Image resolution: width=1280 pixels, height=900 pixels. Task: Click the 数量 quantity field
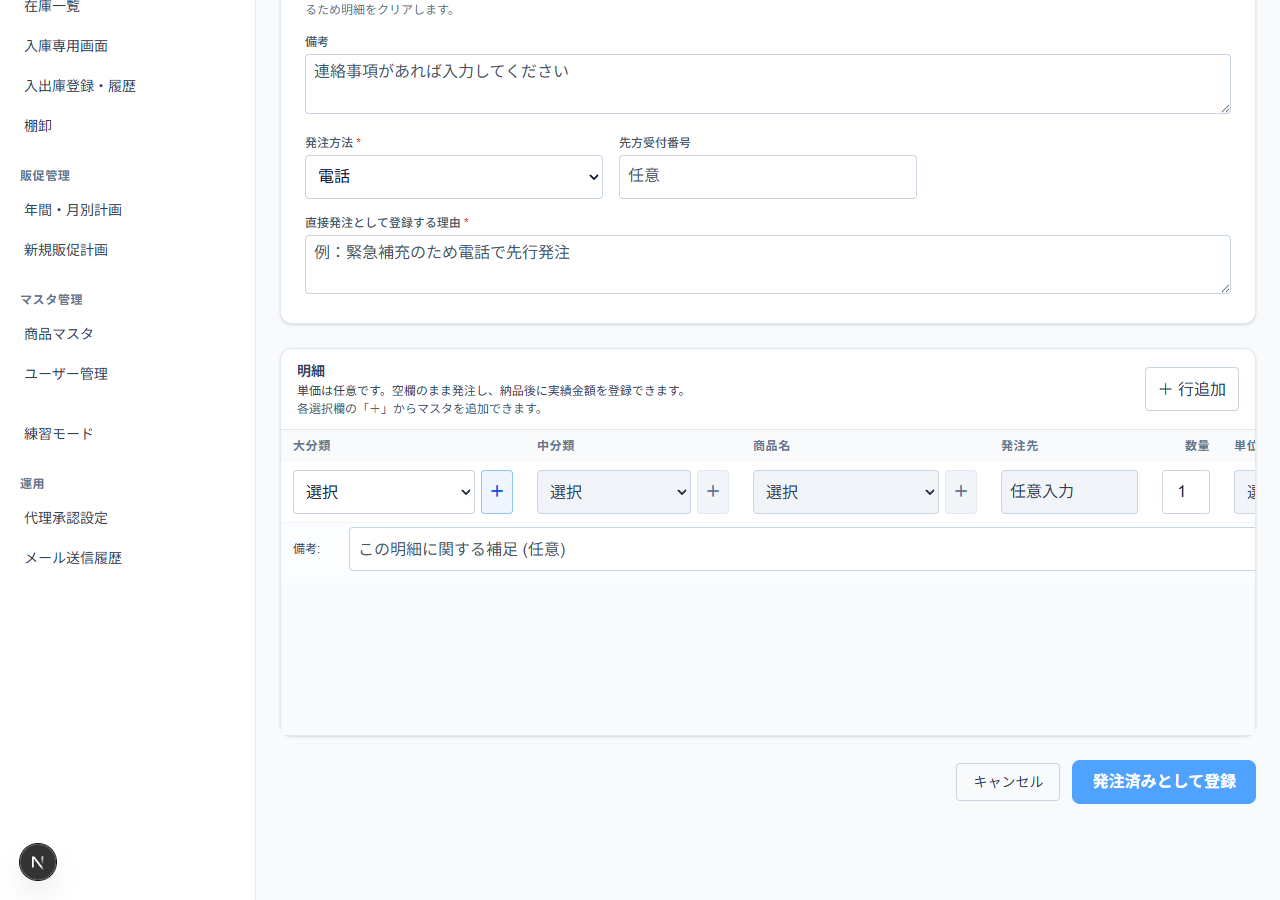1186,492
